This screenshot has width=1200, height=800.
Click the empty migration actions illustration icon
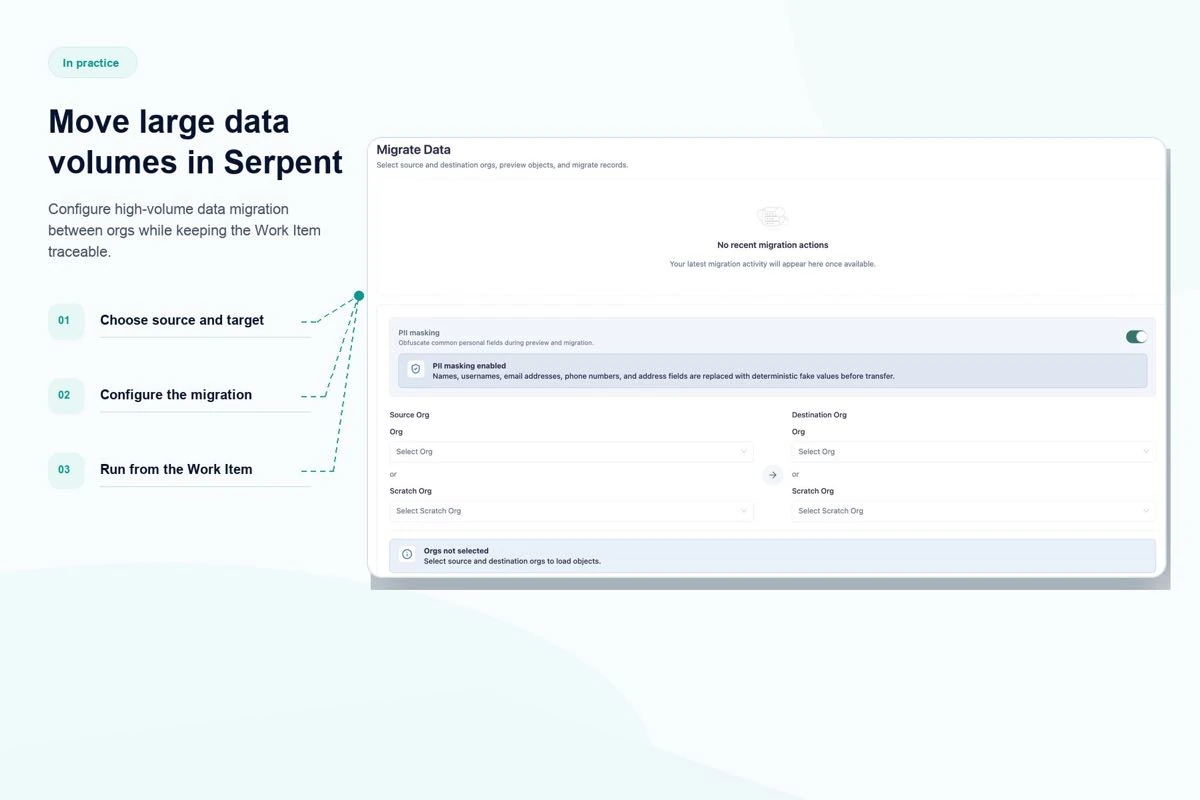(772, 216)
